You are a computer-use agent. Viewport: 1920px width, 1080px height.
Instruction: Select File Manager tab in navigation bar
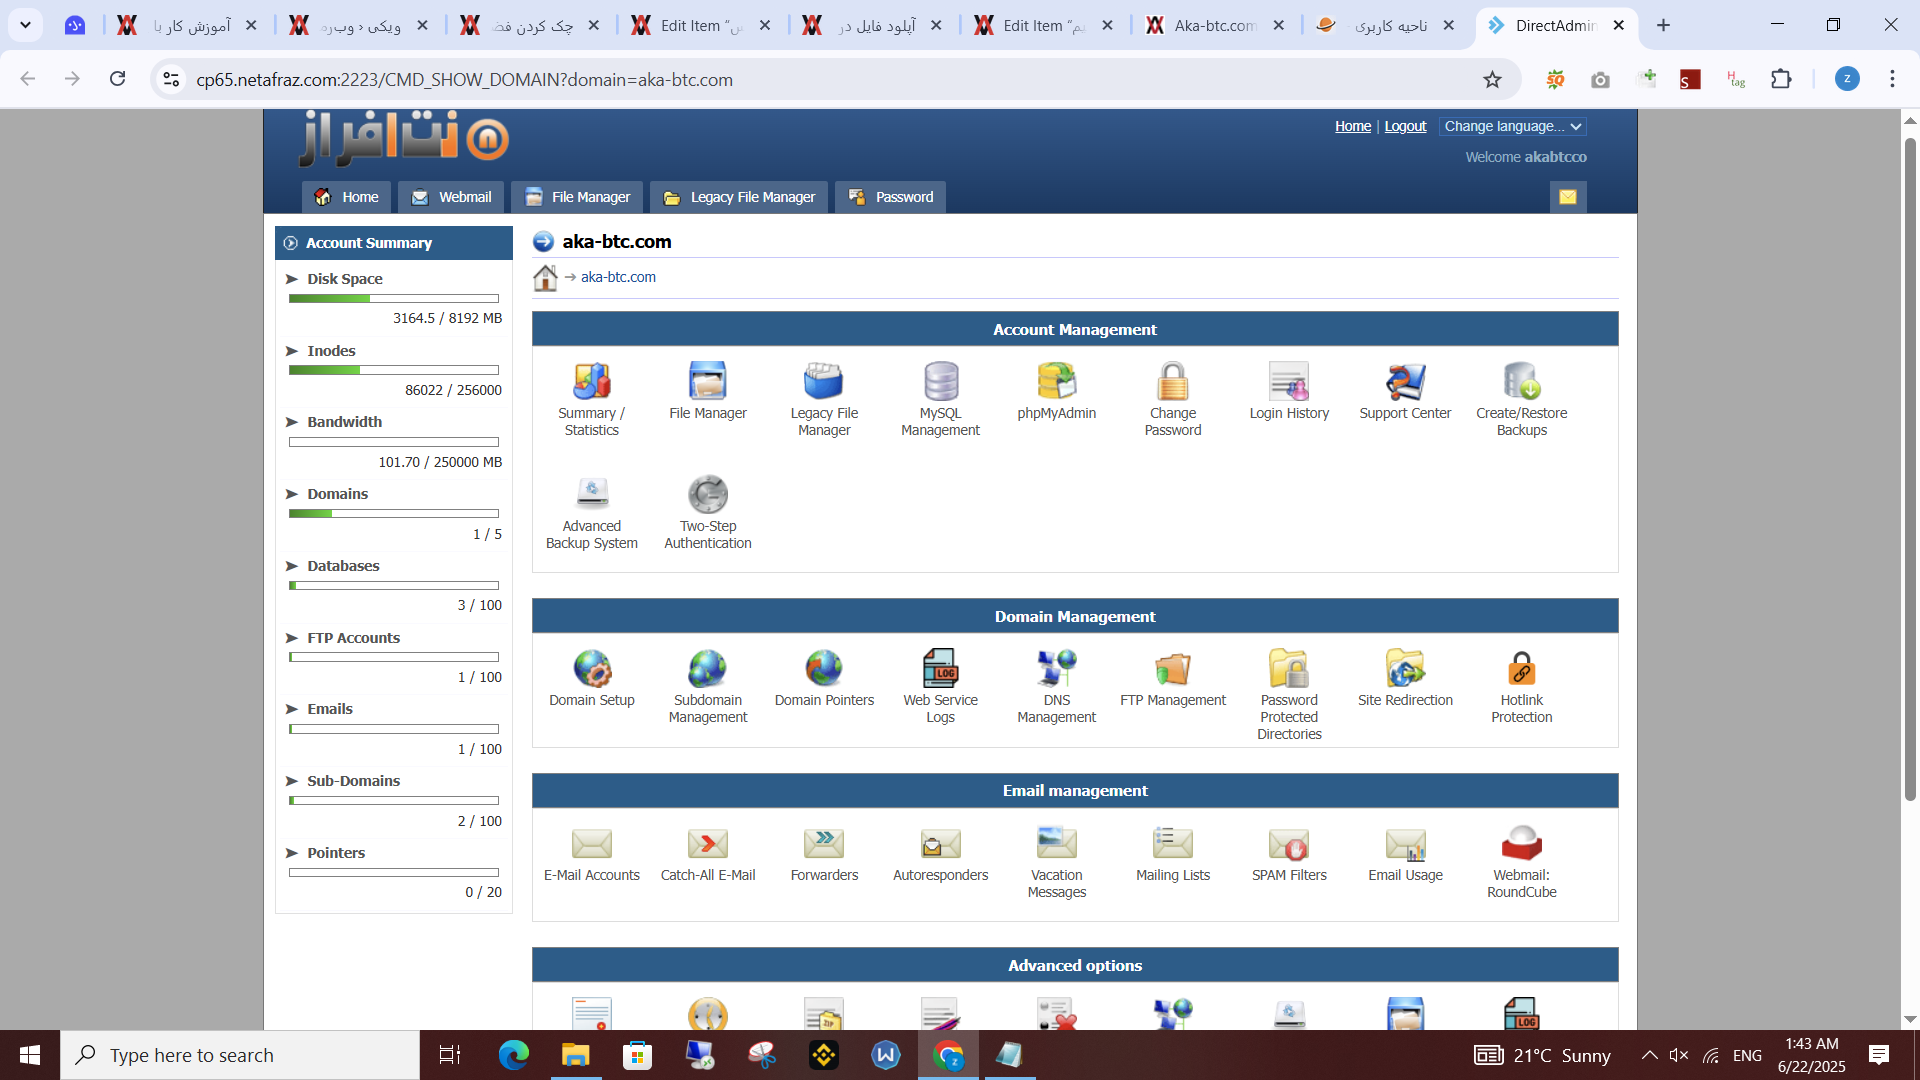[x=578, y=197]
